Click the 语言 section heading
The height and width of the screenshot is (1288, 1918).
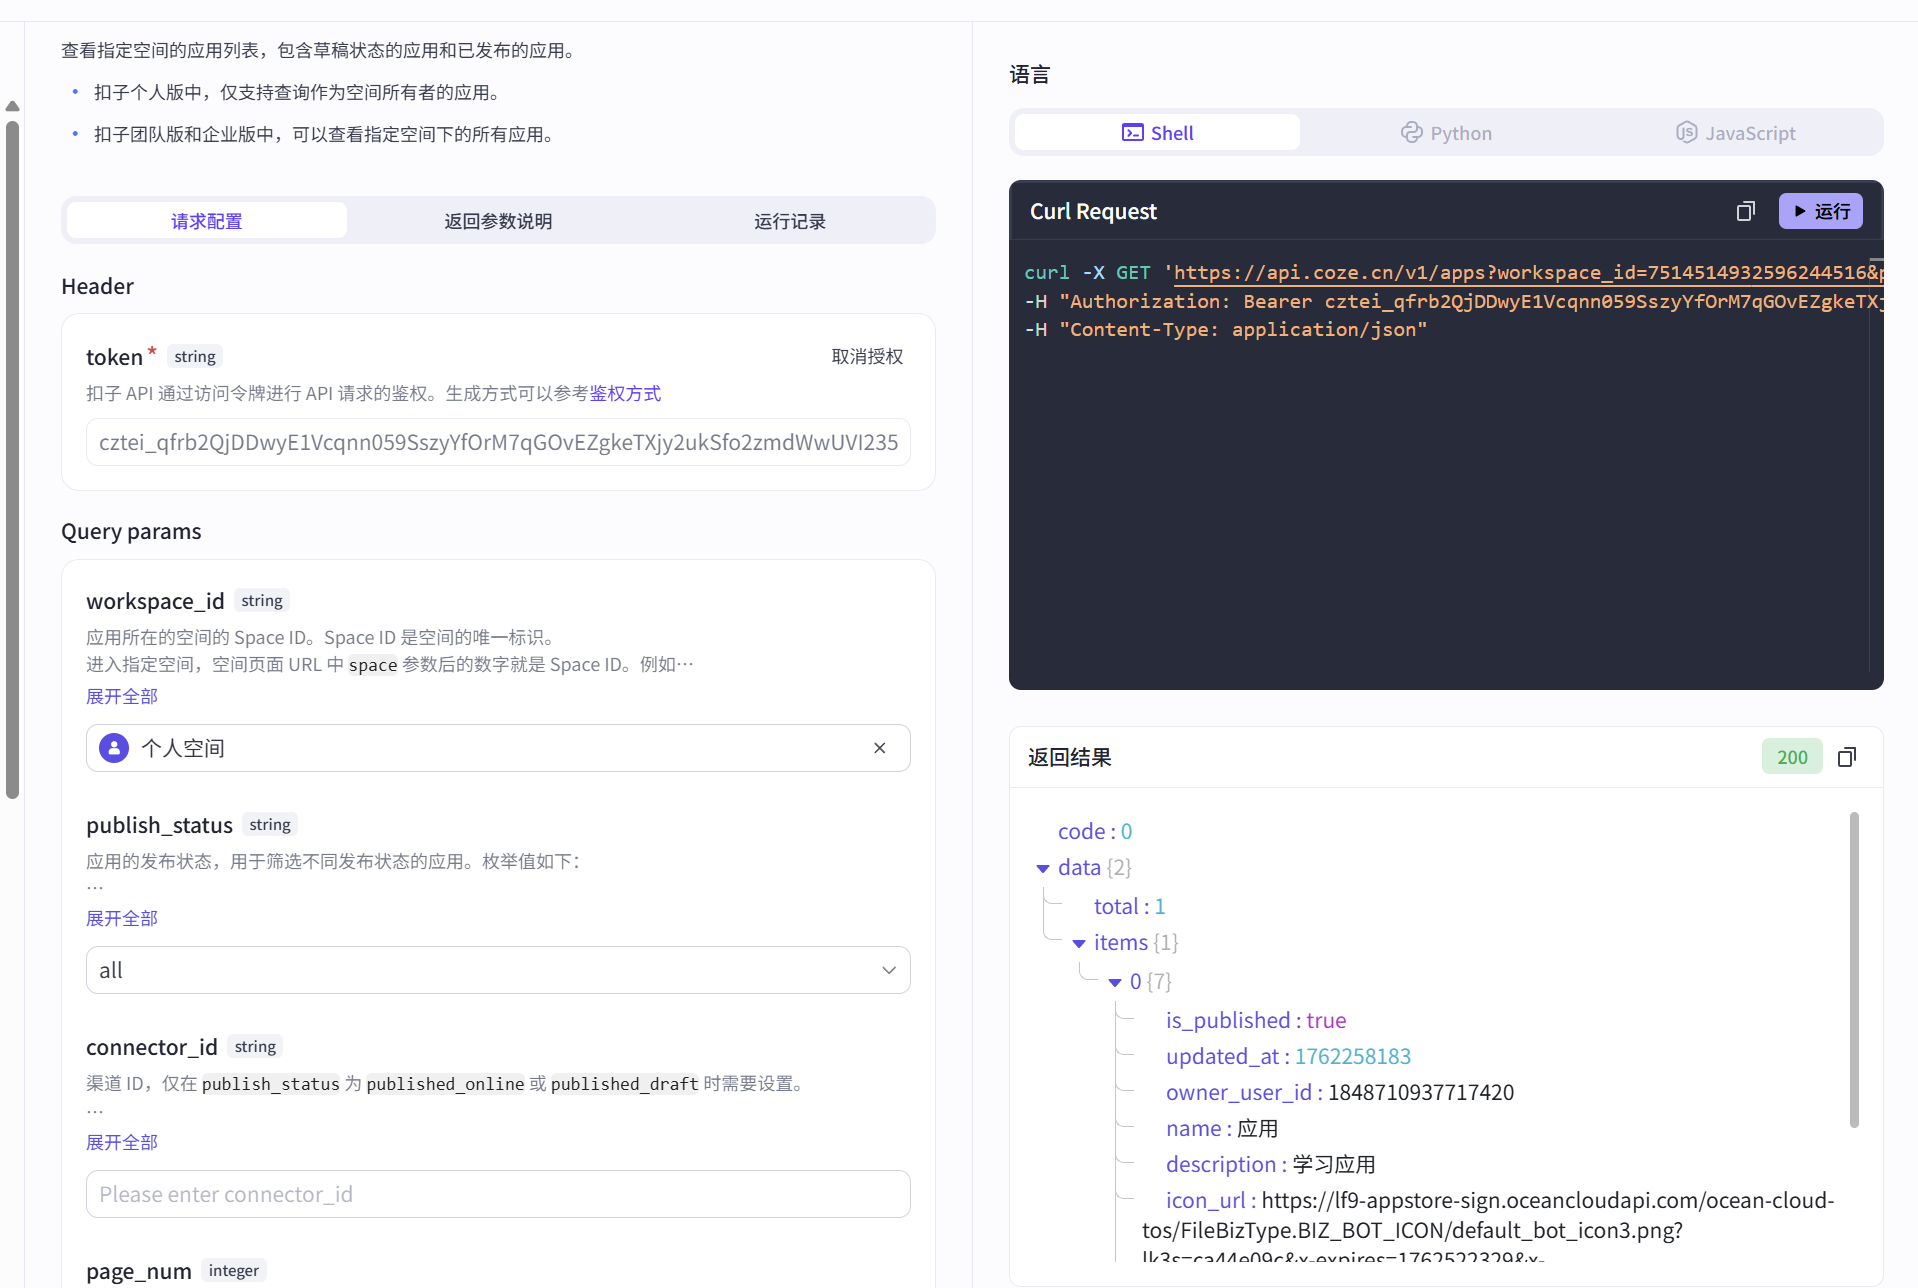pyautogui.click(x=1030, y=75)
